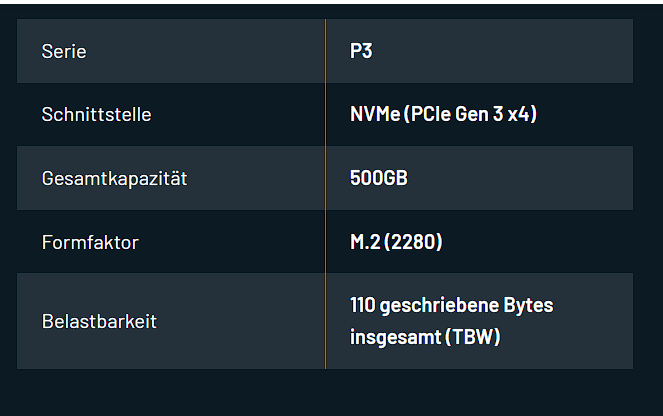
Task: Select the P3 series value
Action: click(361, 51)
